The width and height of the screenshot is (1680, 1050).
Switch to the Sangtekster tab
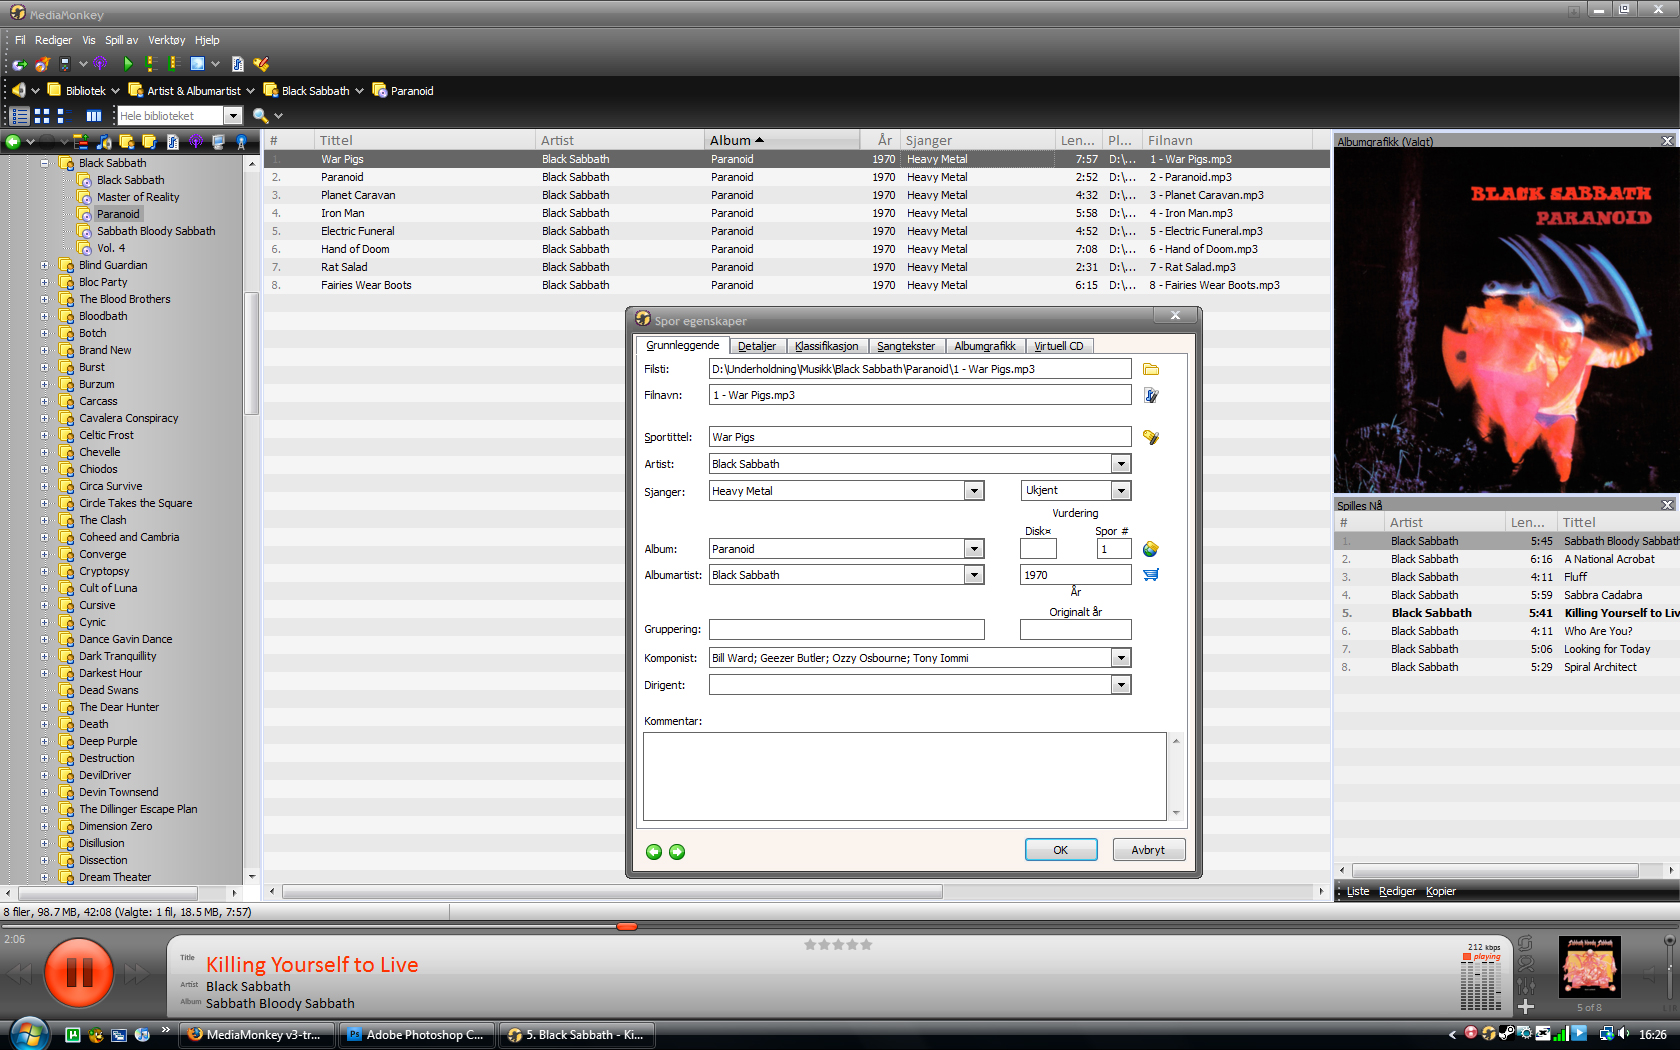pos(906,346)
